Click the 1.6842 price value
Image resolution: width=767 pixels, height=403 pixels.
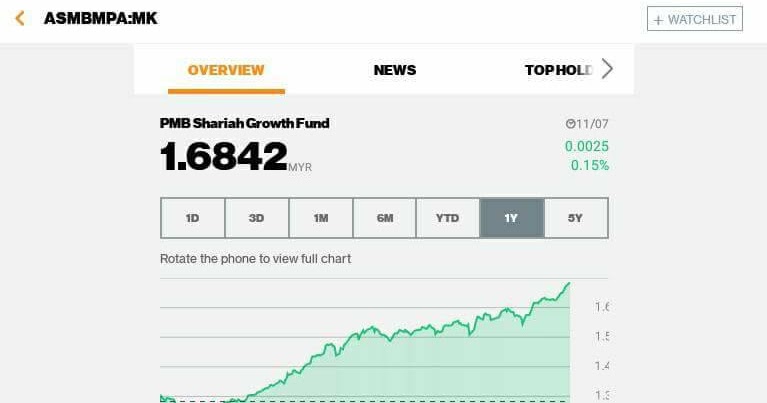224,156
